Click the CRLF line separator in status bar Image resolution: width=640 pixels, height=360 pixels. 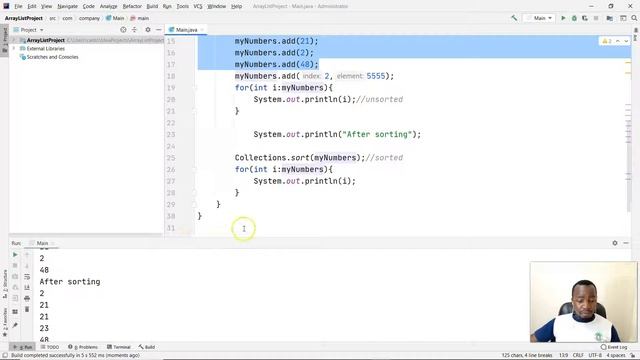click(x=578, y=356)
